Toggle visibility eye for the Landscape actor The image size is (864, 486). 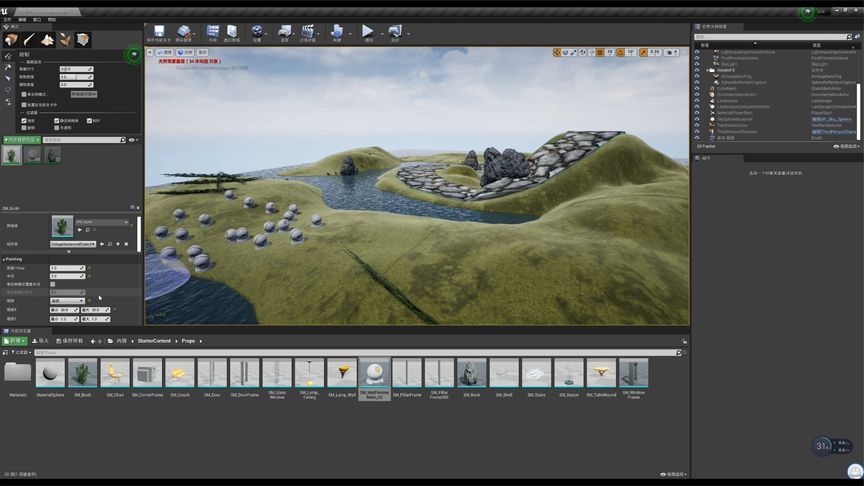point(697,100)
